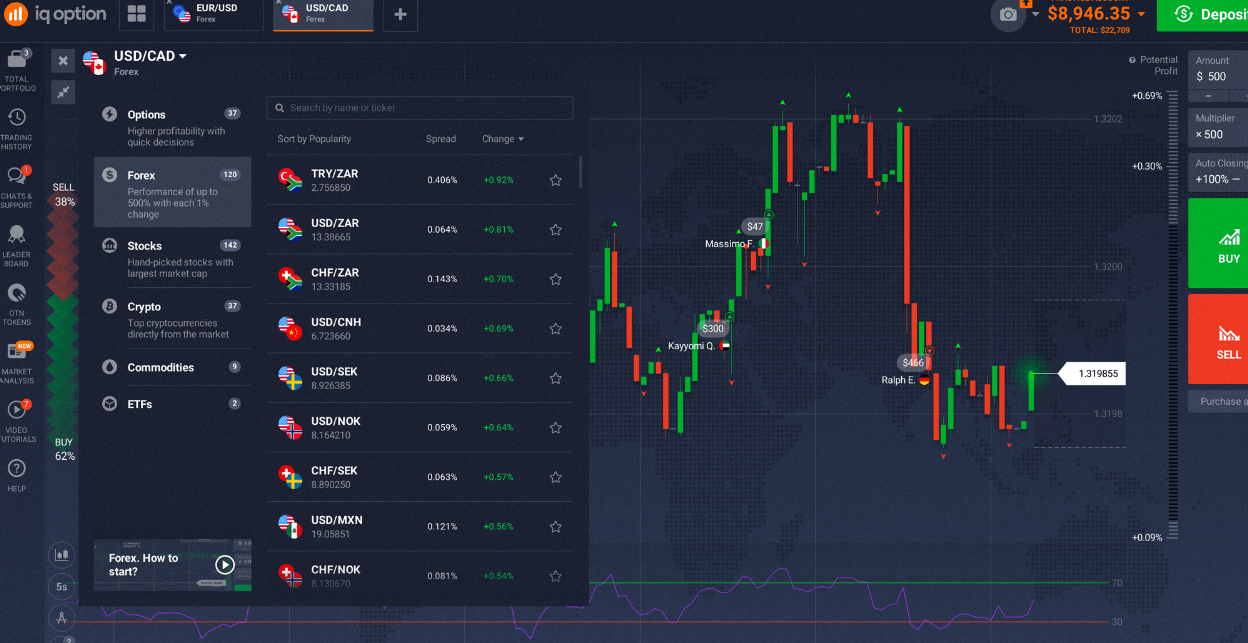Sort list by Popularity header
The height and width of the screenshot is (643, 1248).
pyautogui.click(x=314, y=139)
